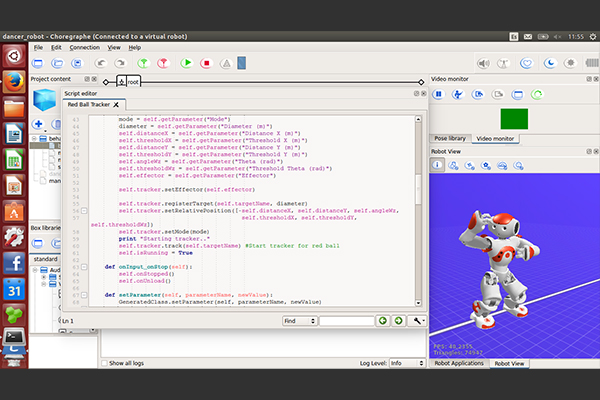
Task: Open the Find mode dropdown
Action: [299, 321]
